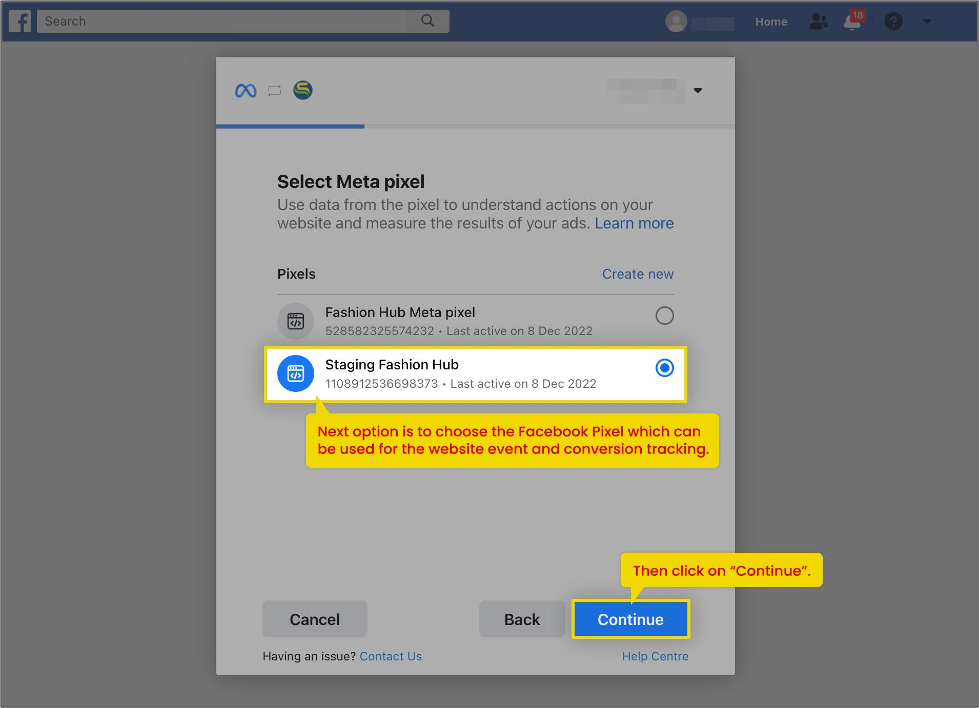Click the pixel ID 1108912536698373
The width and height of the screenshot is (979, 708).
pos(381,383)
